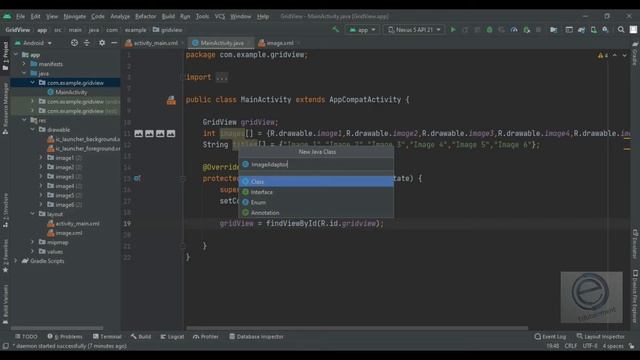The image size is (640, 360).
Task: Click tool windows toggle in status bar corner
Action: [5, 346]
